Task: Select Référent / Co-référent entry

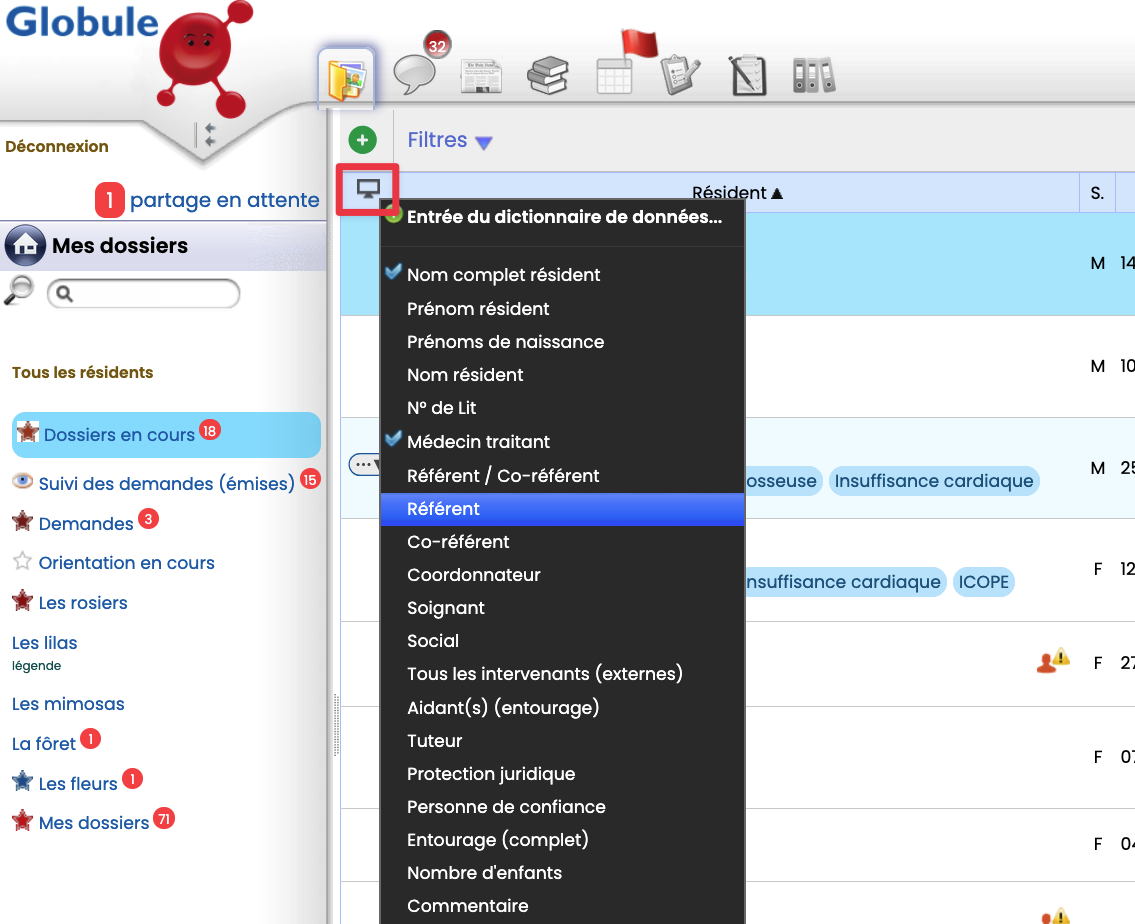Action: (x=503, y=475)
